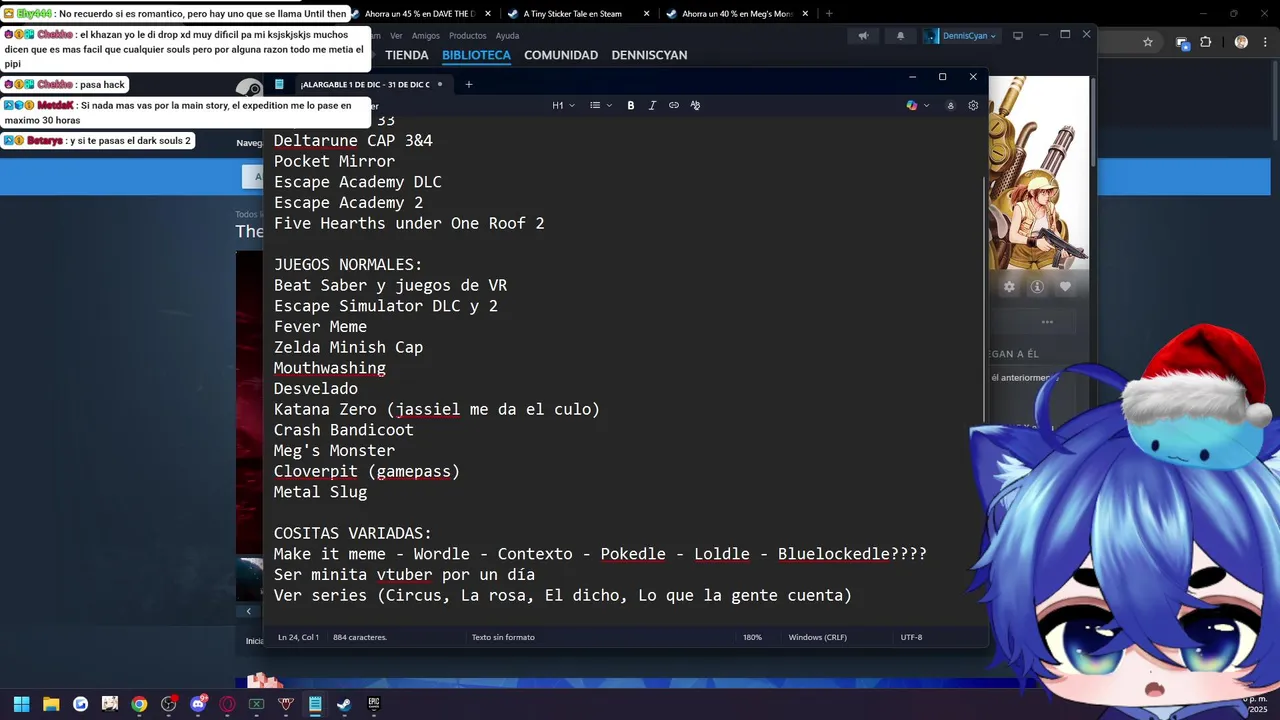Open Discord from taskbar

click(198, 704)
